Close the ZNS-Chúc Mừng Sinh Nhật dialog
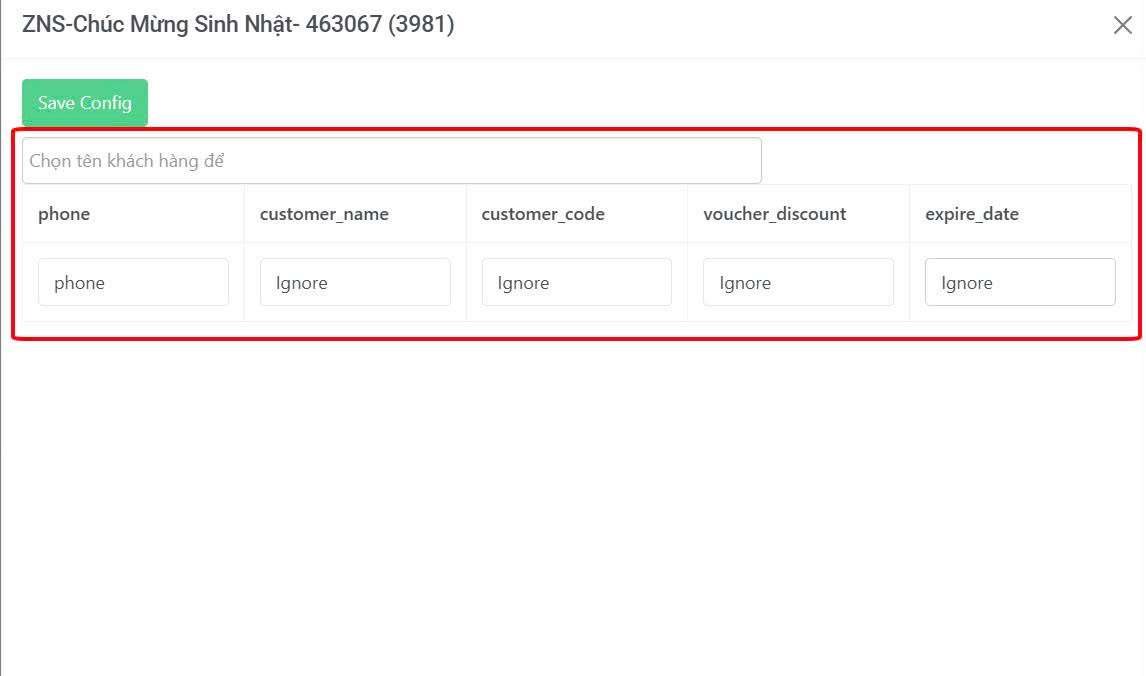Screen dimensions: 1146x676 coord(1123,25)
